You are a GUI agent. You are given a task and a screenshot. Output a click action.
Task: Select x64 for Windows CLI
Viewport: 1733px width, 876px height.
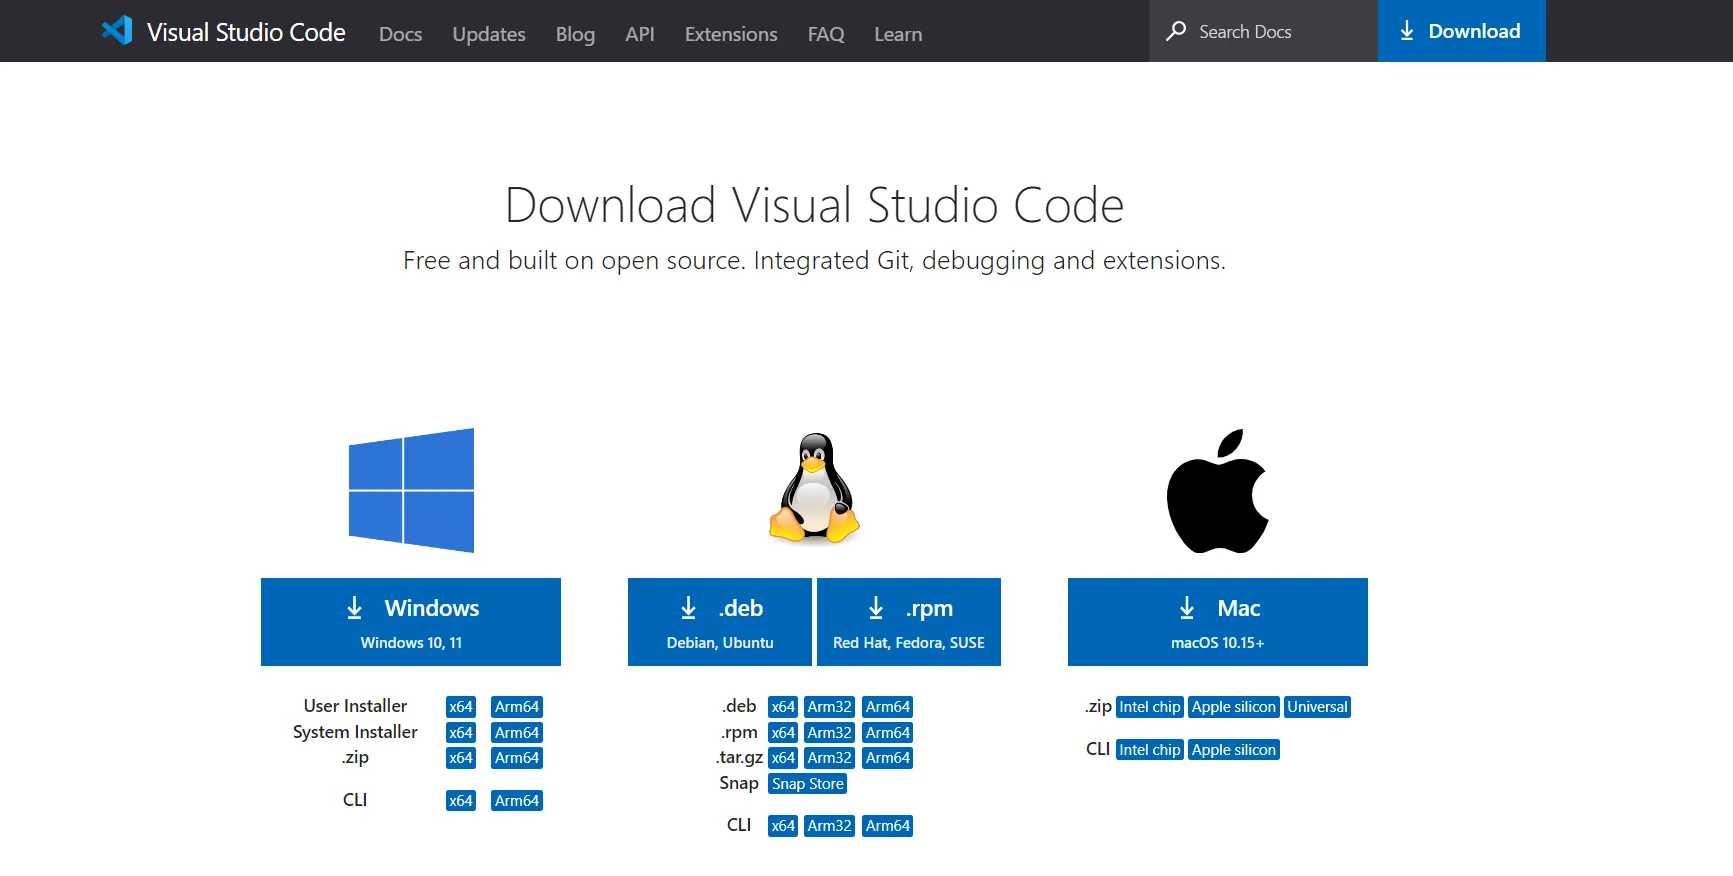click(x=461, y=801)
